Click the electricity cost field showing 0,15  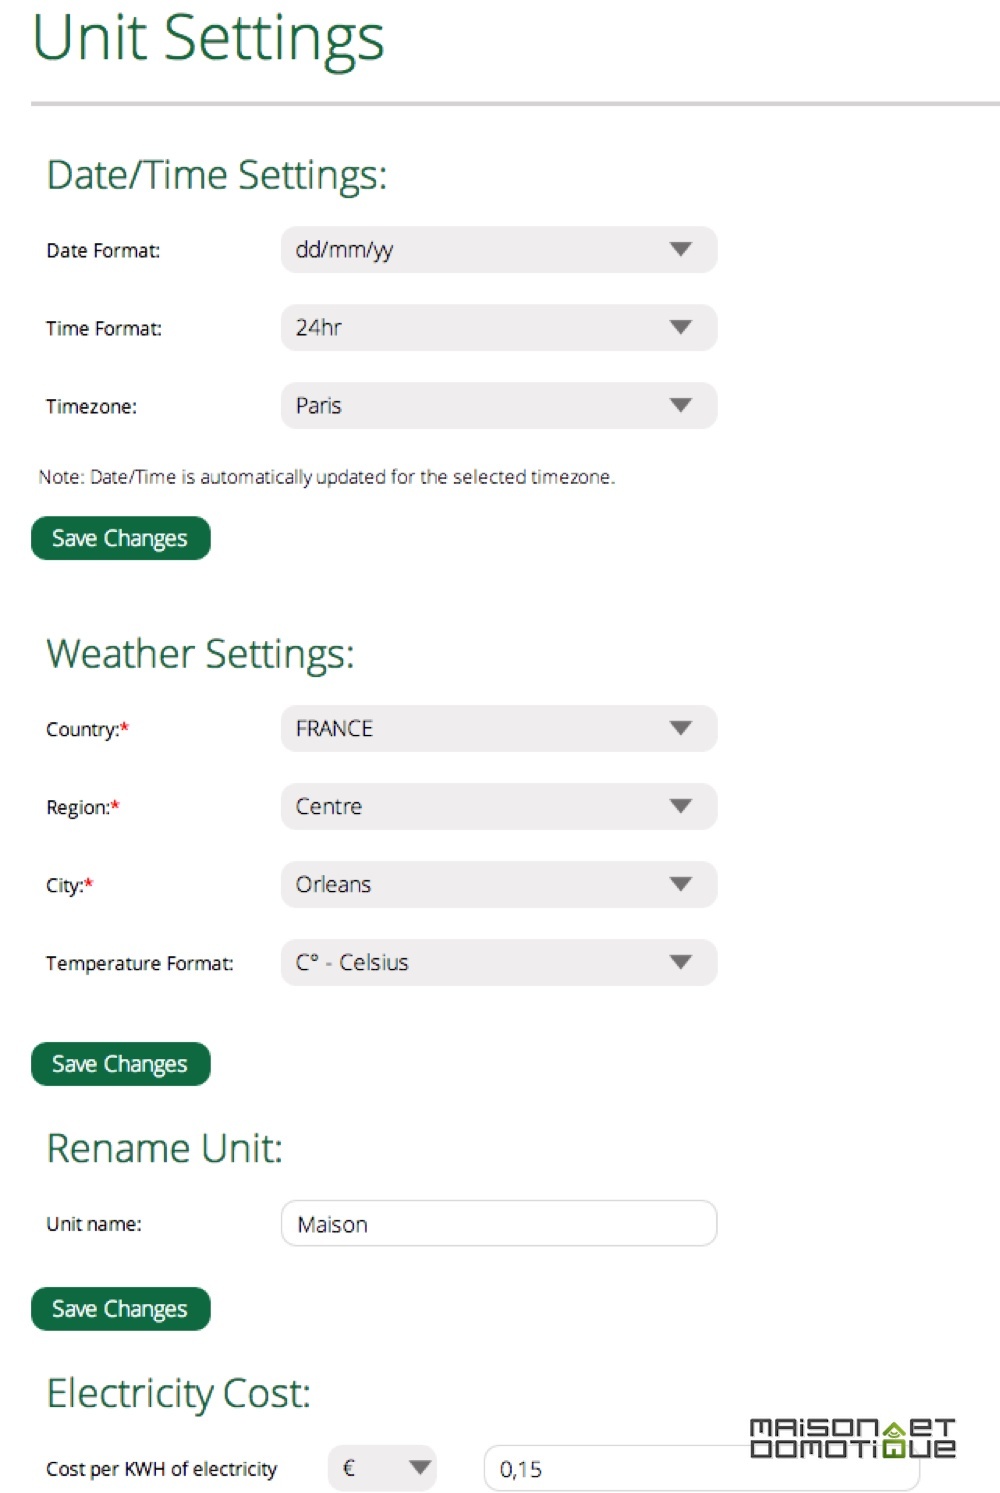(x=701, y=1468)
